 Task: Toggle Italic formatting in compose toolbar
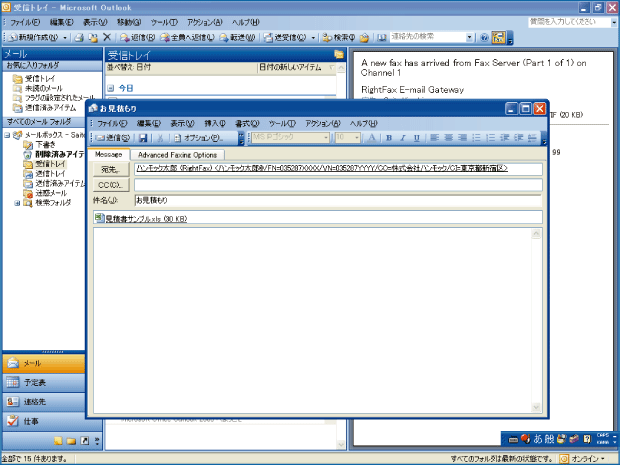(403, 138)
